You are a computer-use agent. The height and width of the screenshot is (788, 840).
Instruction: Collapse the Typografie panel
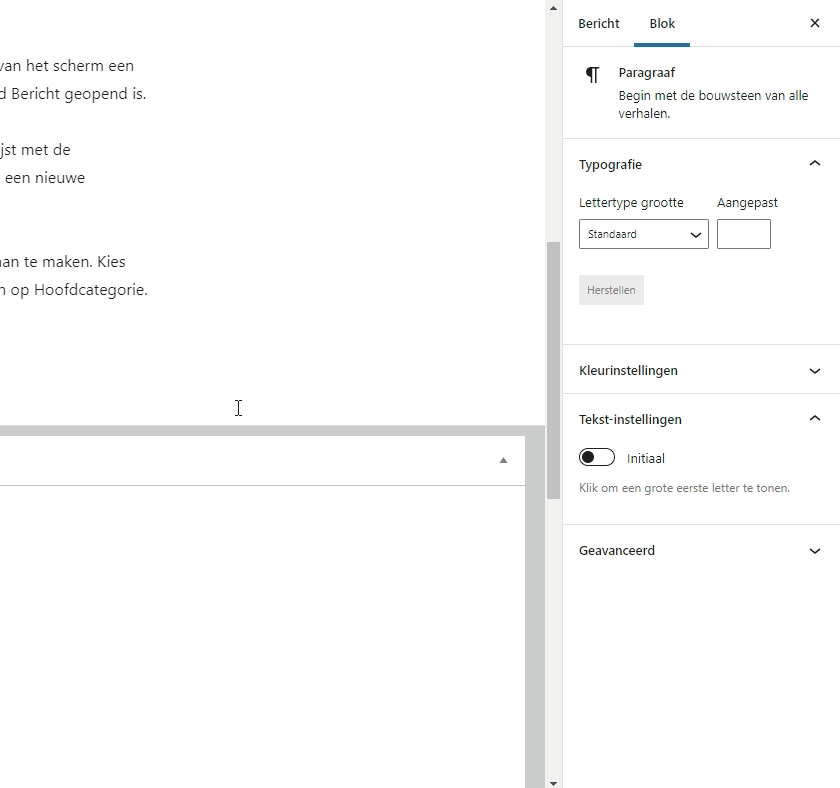tap(814, 164)
